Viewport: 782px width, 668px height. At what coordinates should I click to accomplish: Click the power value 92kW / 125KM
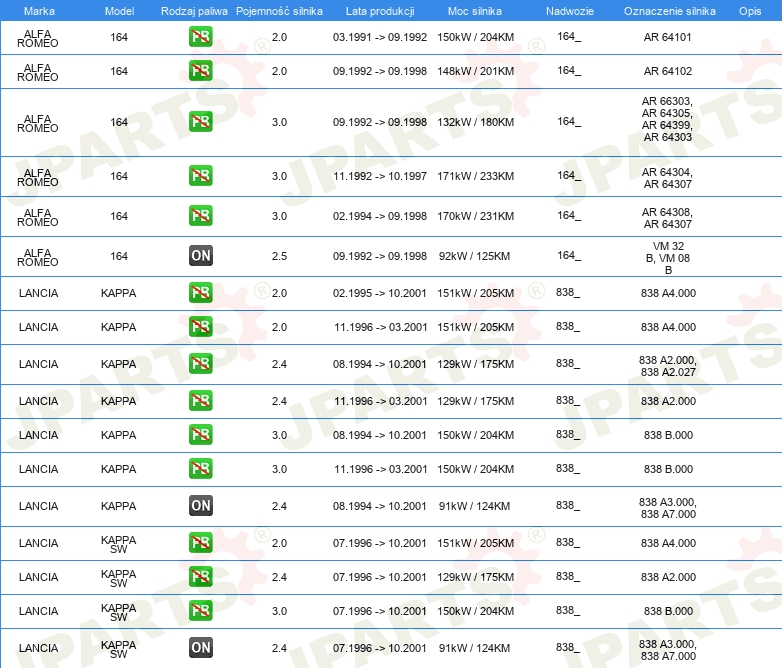tap(474, 255)
